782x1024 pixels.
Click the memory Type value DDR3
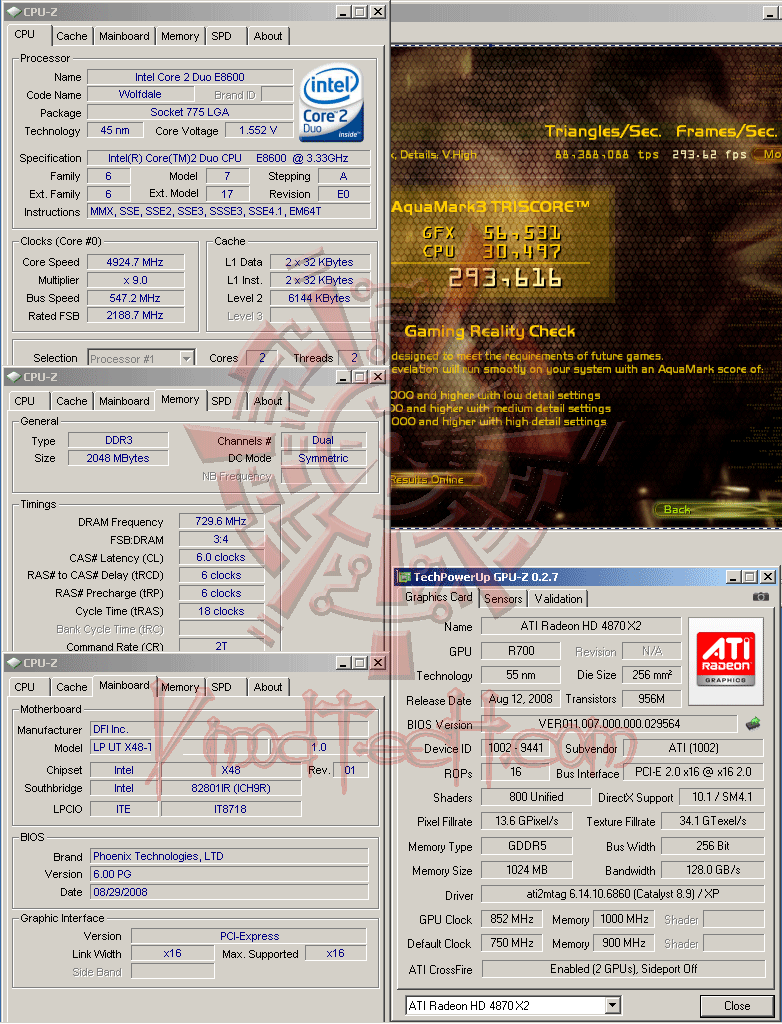coord(118,440)
